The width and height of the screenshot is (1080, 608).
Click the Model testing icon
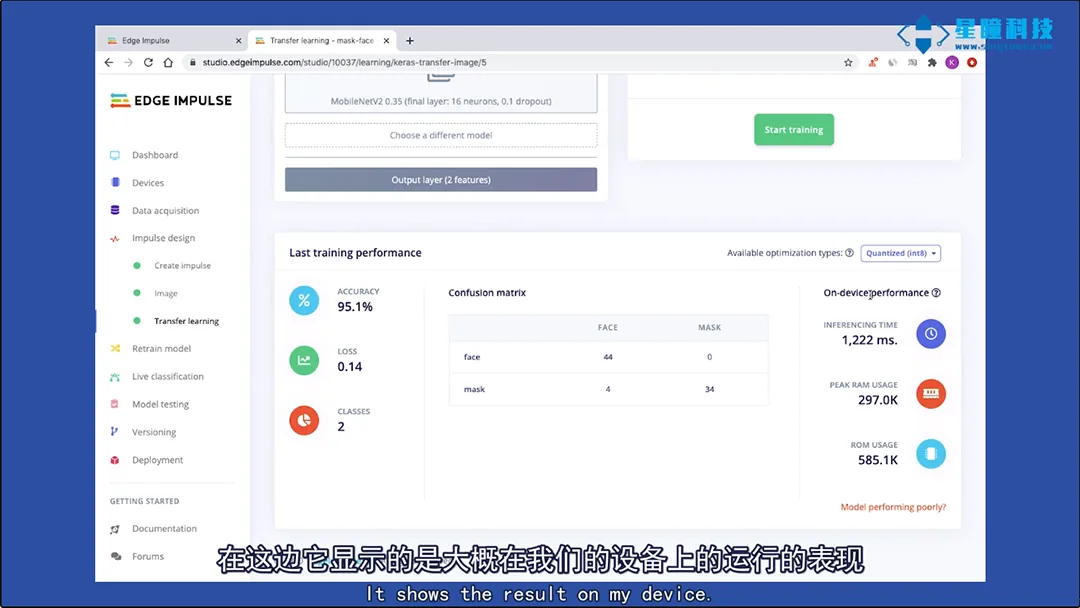click(115, 404)
